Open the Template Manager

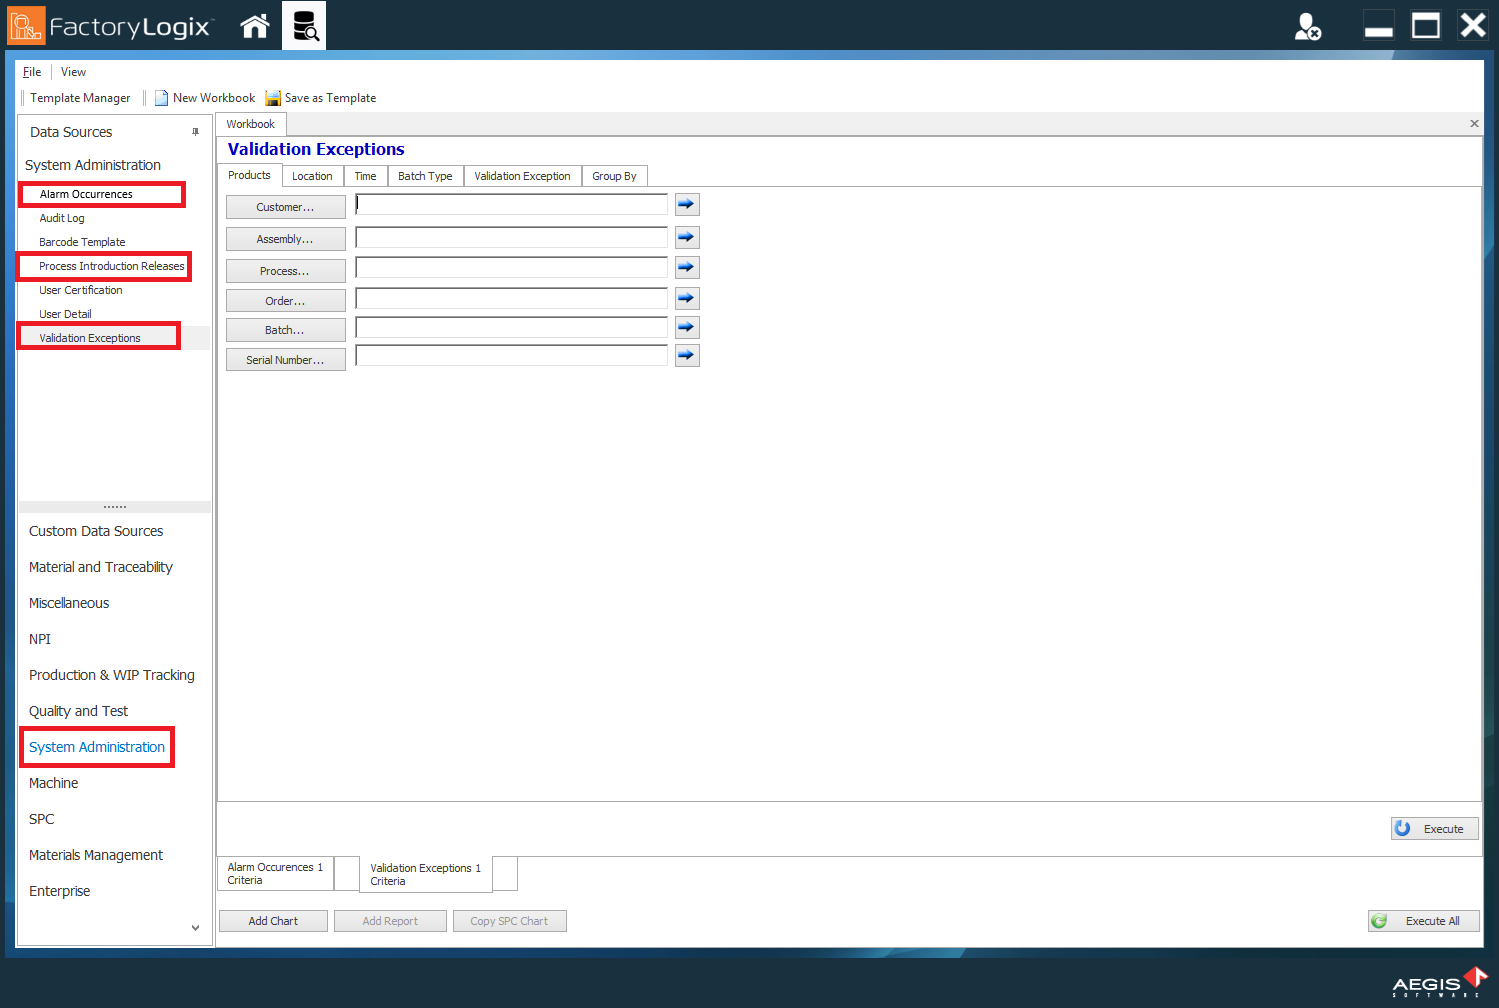pyautogui.click(x=80, y=97)
